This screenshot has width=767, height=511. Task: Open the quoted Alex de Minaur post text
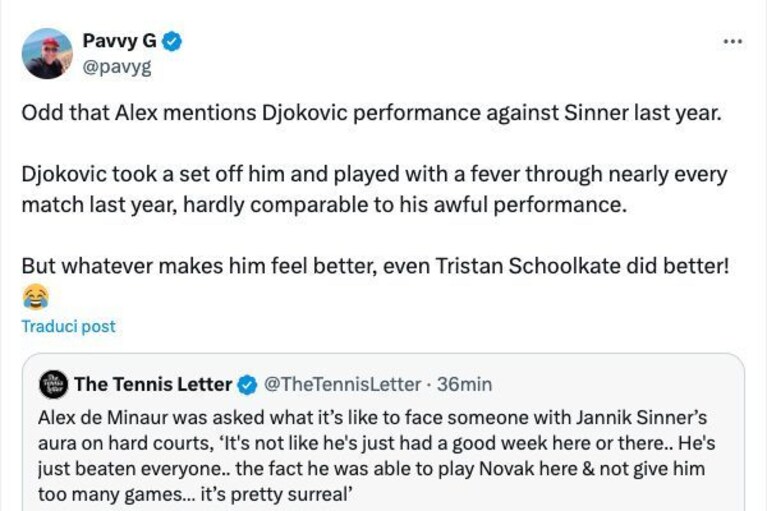click(x=377, y=456)
